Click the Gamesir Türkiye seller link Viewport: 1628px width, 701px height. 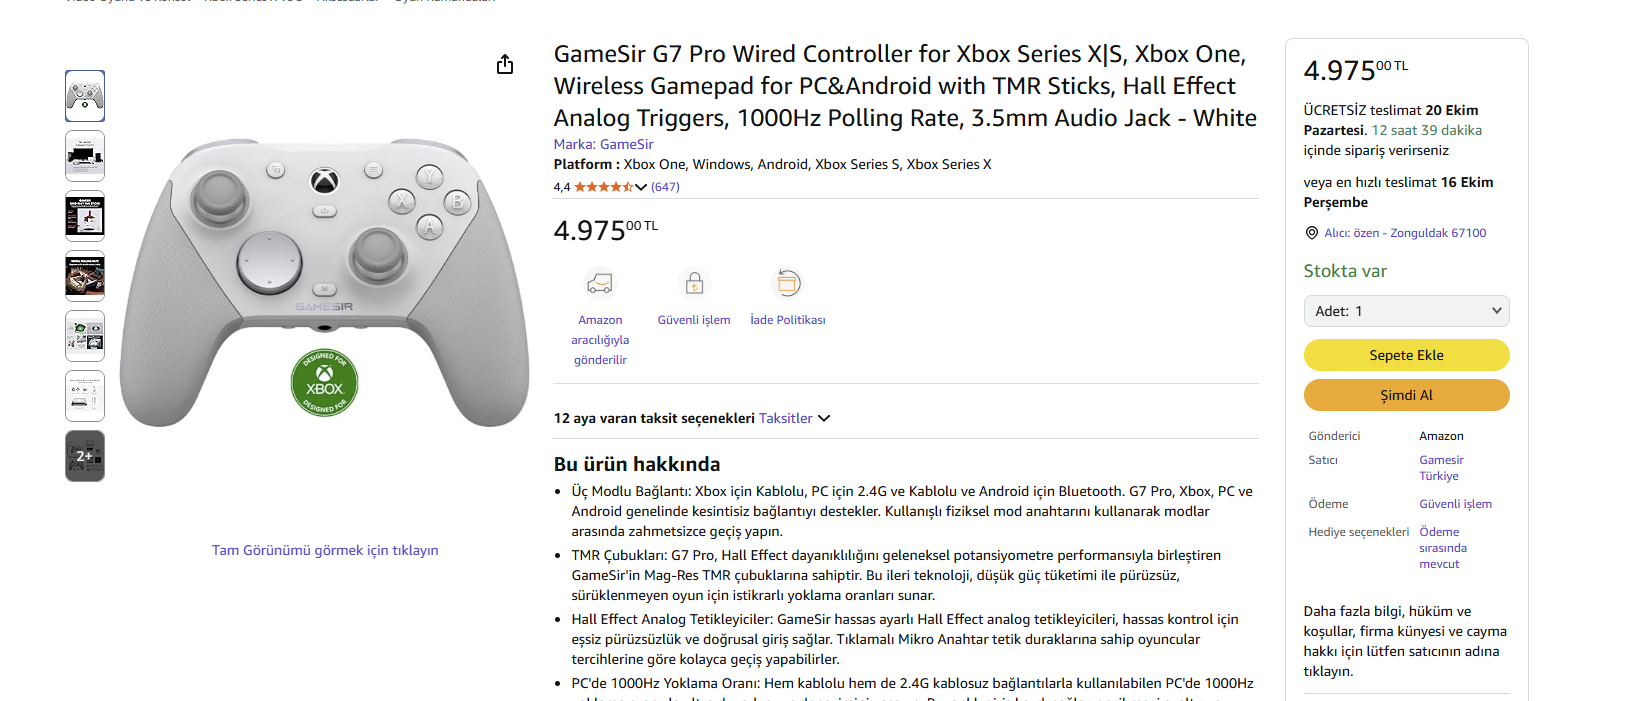tap(1440, 468)
